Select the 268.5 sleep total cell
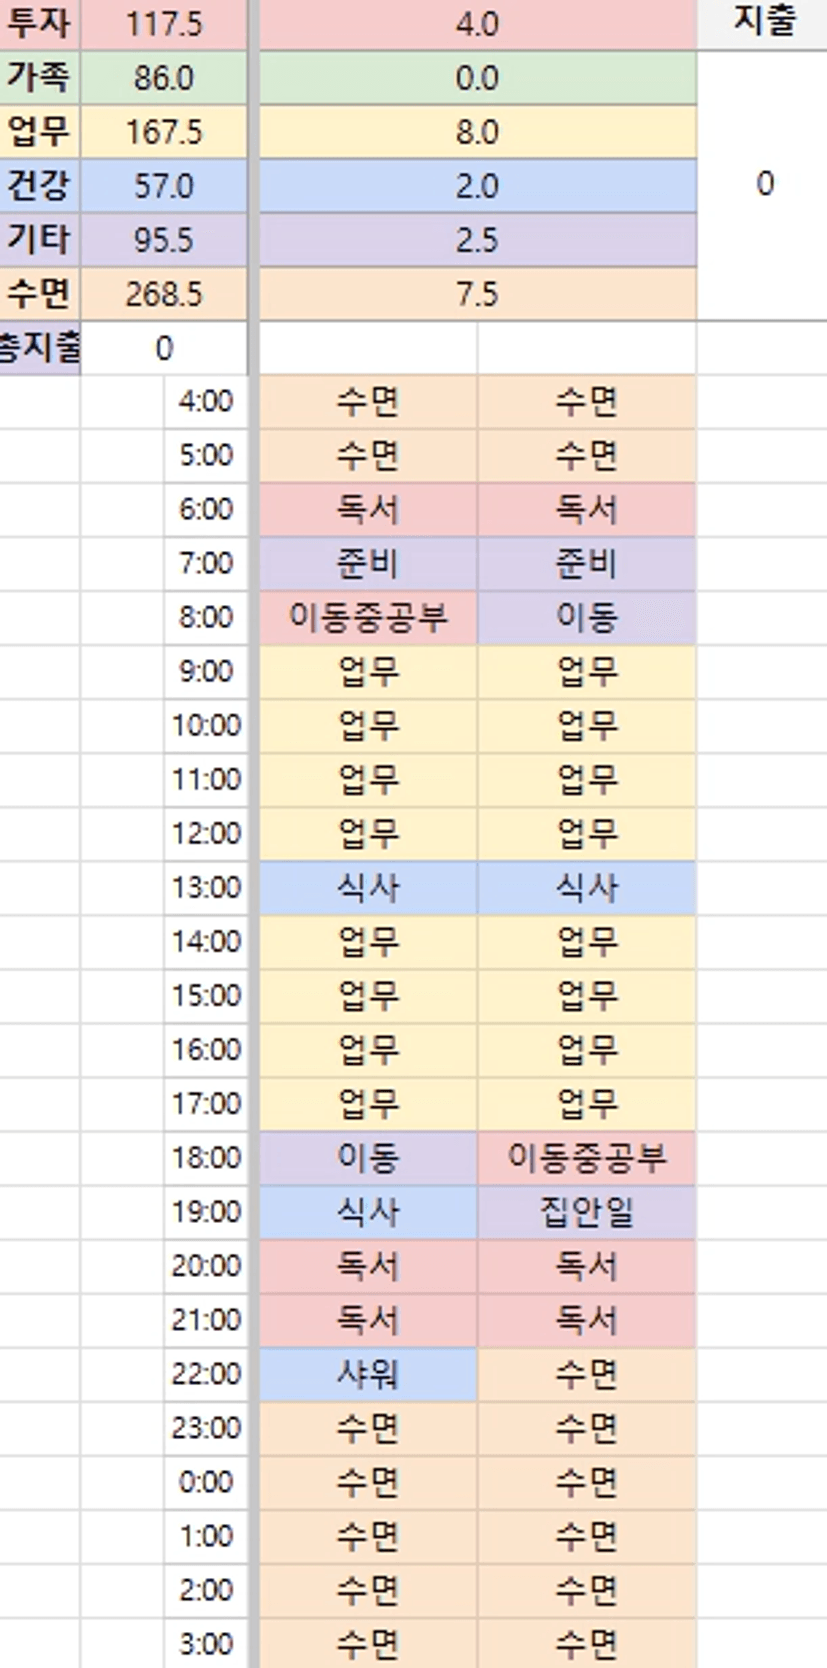827x1668 pixels. pyautogui.click(x=164, y=294)
